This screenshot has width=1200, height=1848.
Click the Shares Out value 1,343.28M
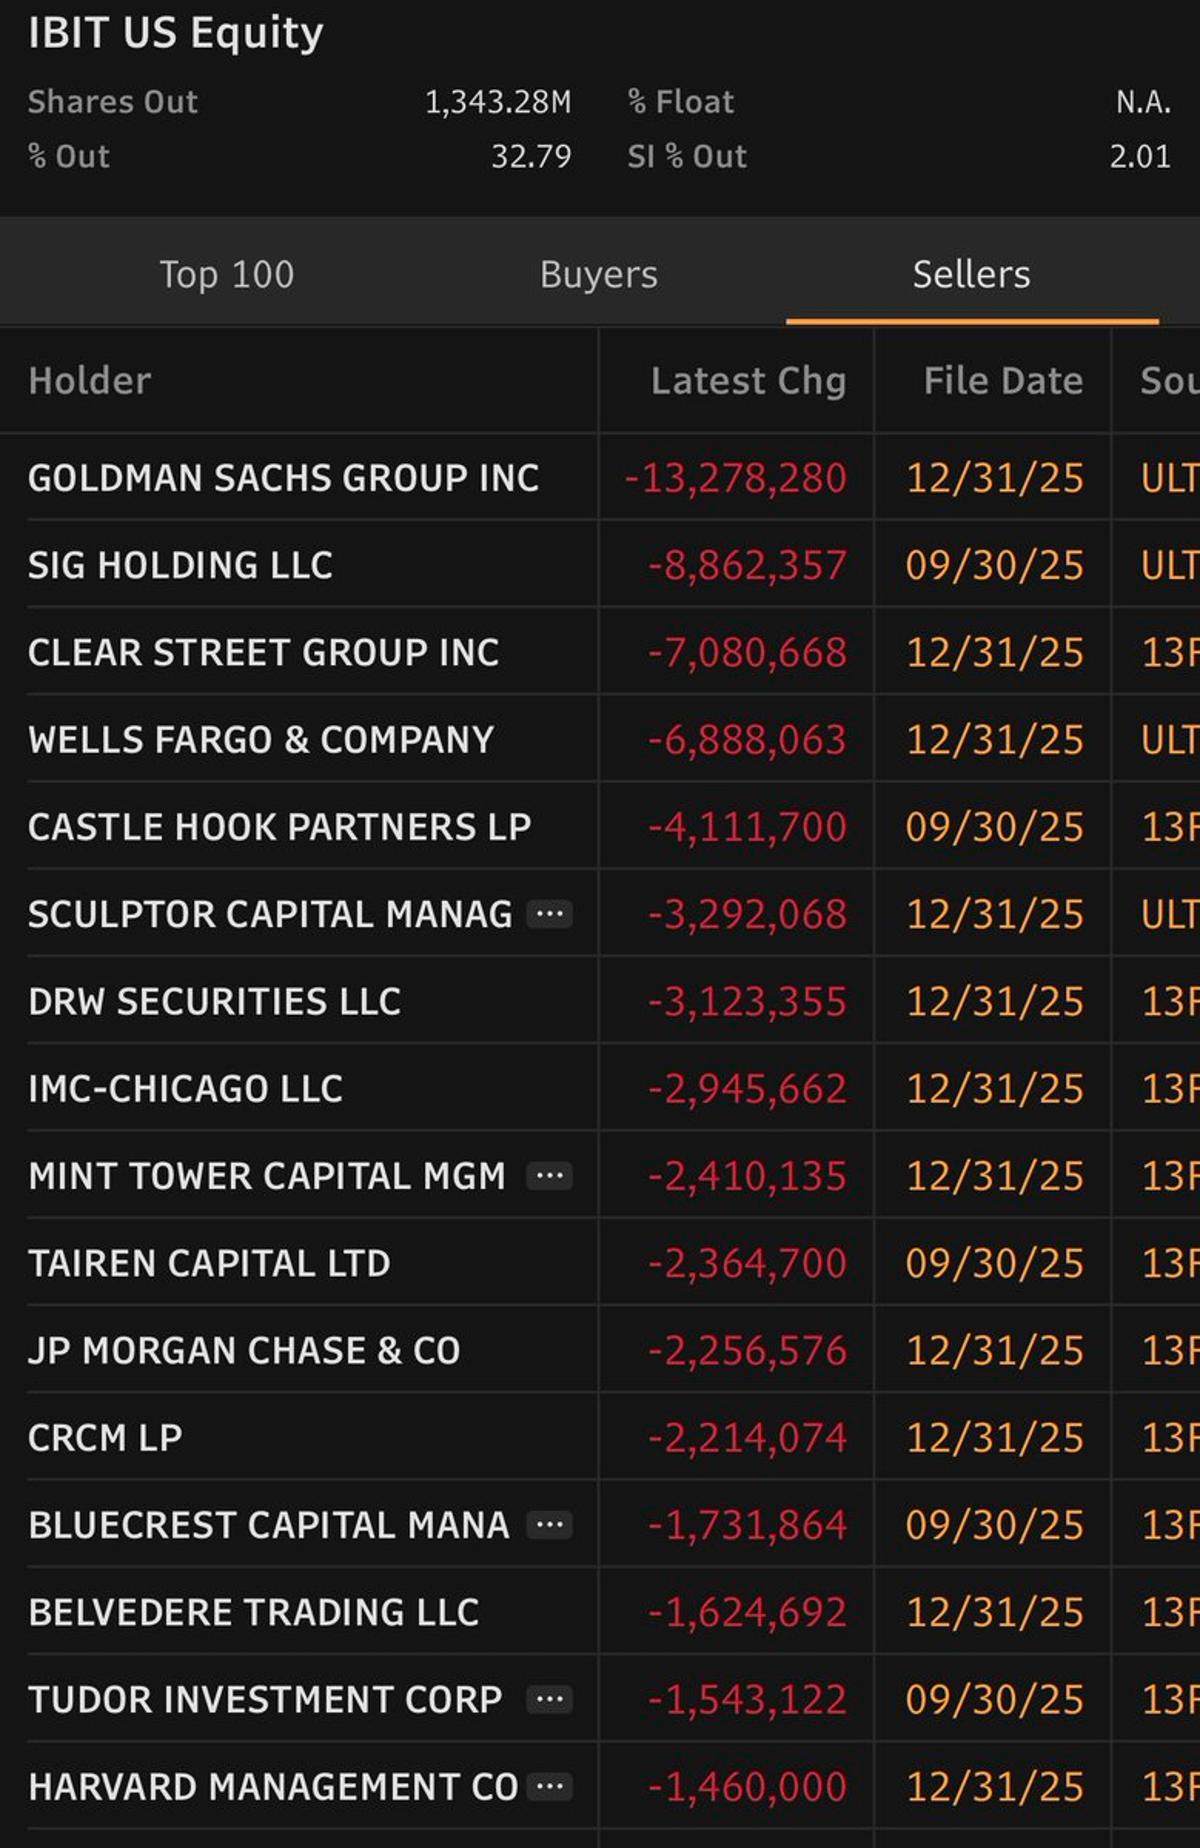(x=498, y=100)
